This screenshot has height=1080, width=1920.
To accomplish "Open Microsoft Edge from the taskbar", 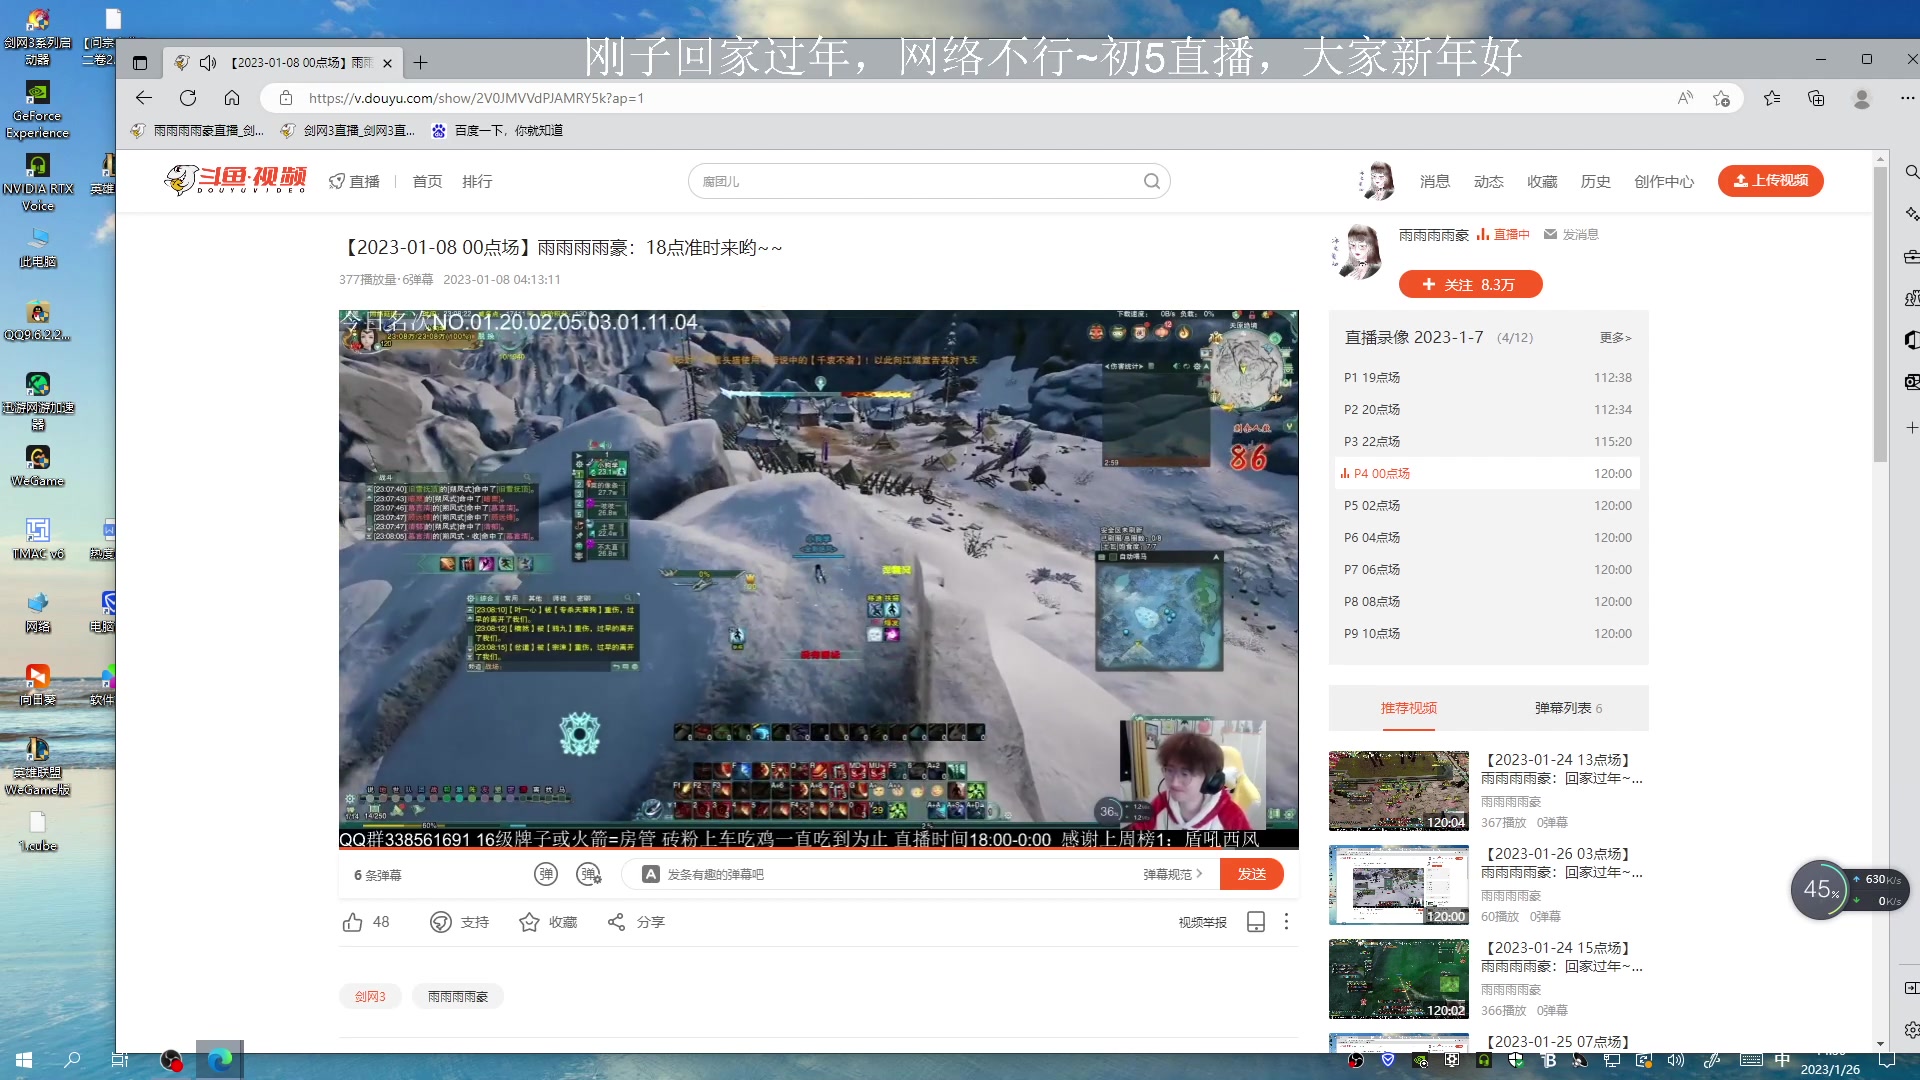I will pyautogui.click(x=220, y=1060).
